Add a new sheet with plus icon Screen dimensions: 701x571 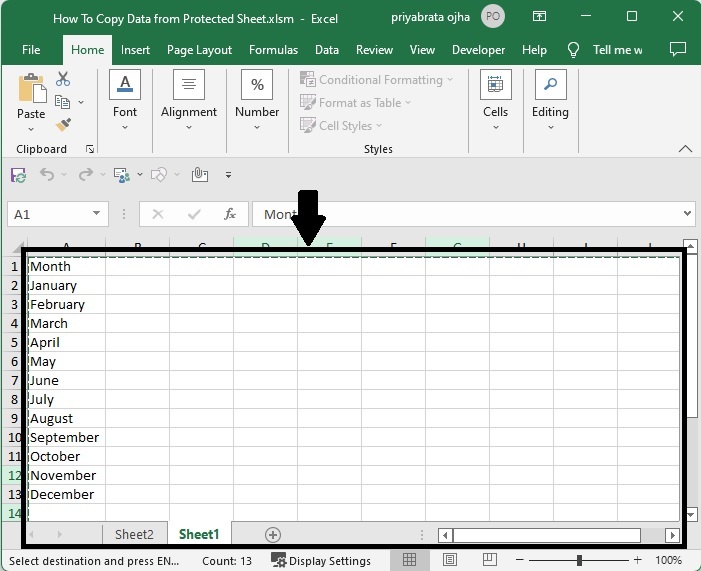tap(272, 535)
